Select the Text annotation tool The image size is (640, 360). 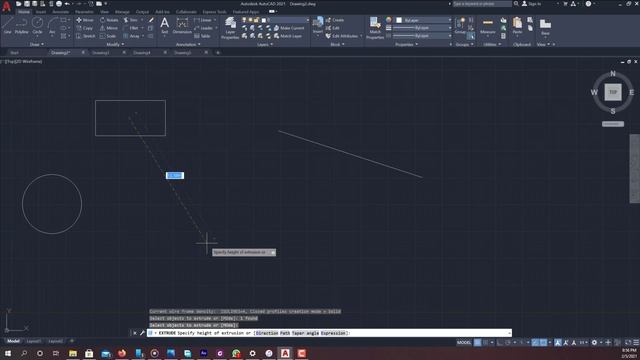(164, 25)
